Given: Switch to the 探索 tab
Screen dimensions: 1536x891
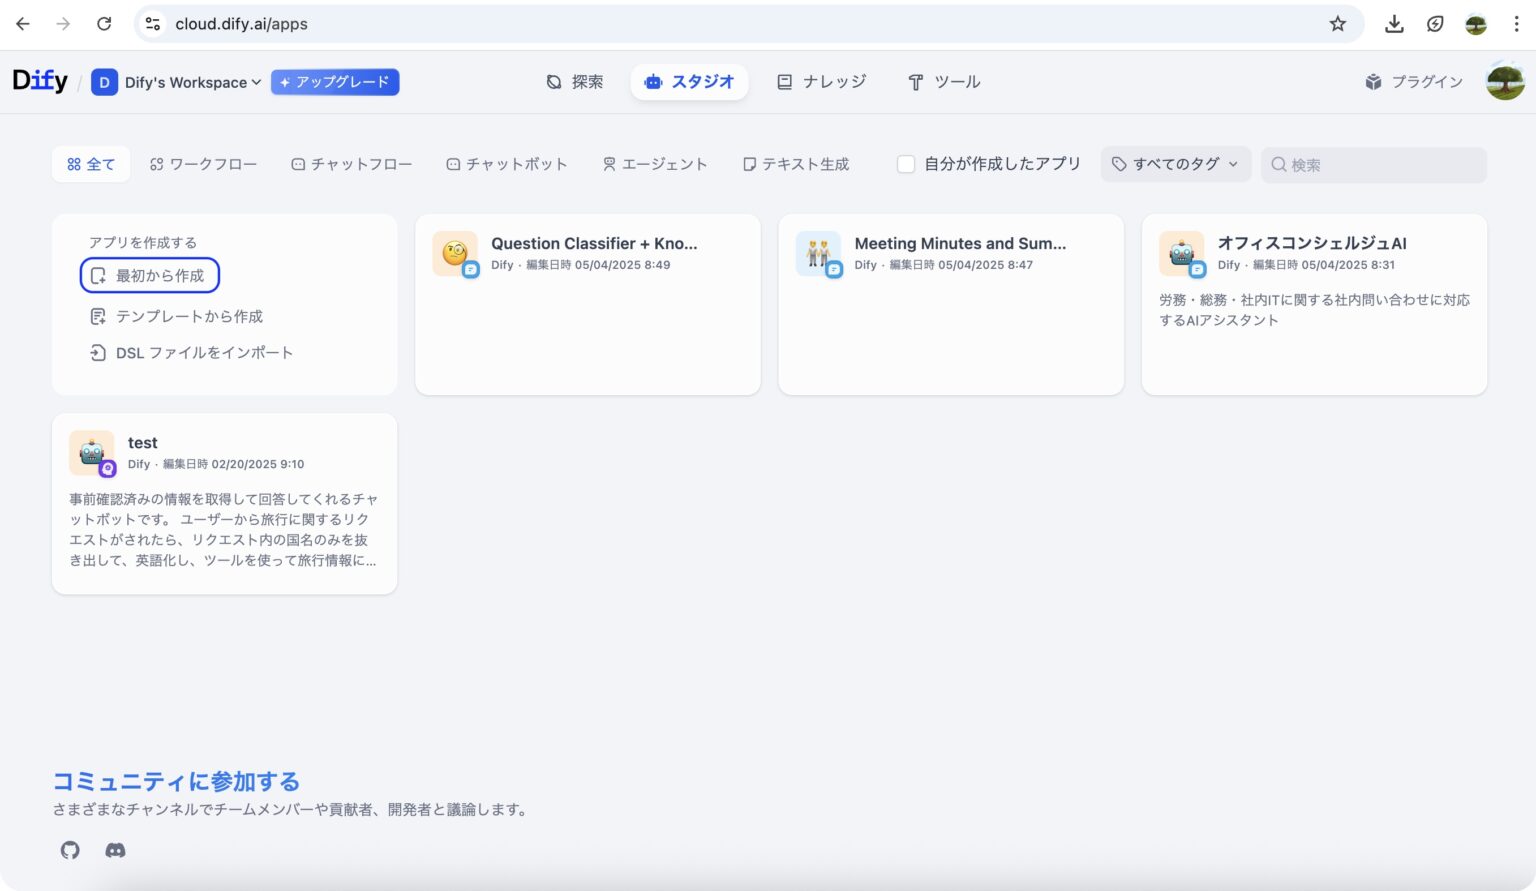Looking at the screenshot, I should 576,82.
